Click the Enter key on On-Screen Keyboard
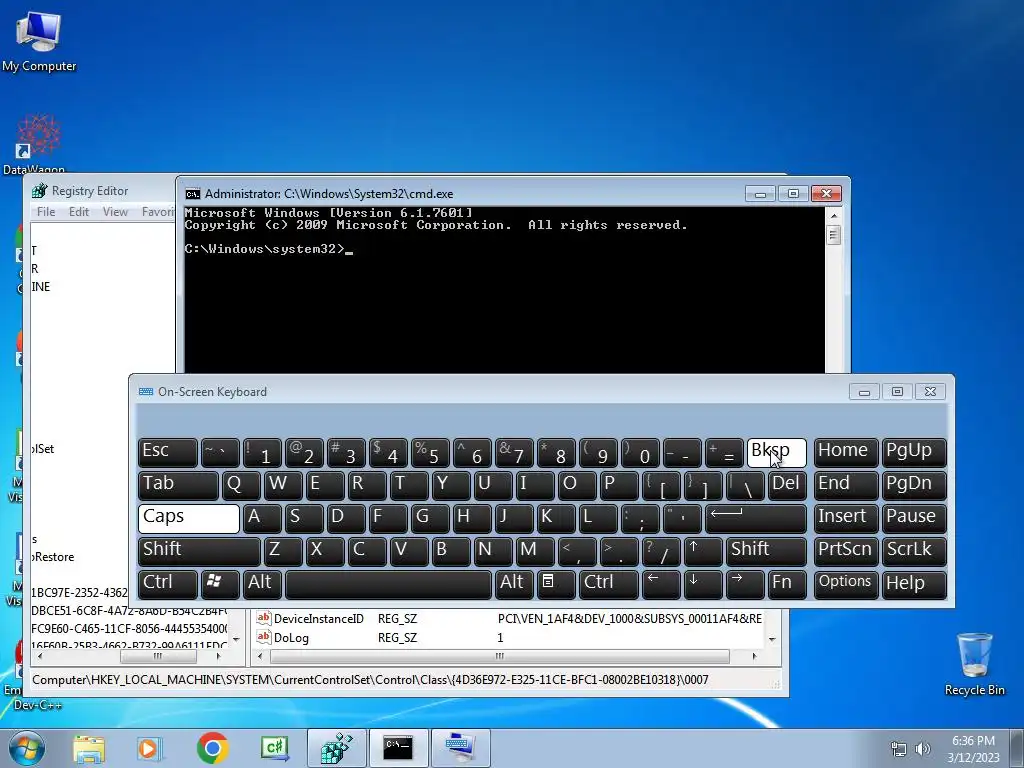1024x768 pixels. [756, 519]
